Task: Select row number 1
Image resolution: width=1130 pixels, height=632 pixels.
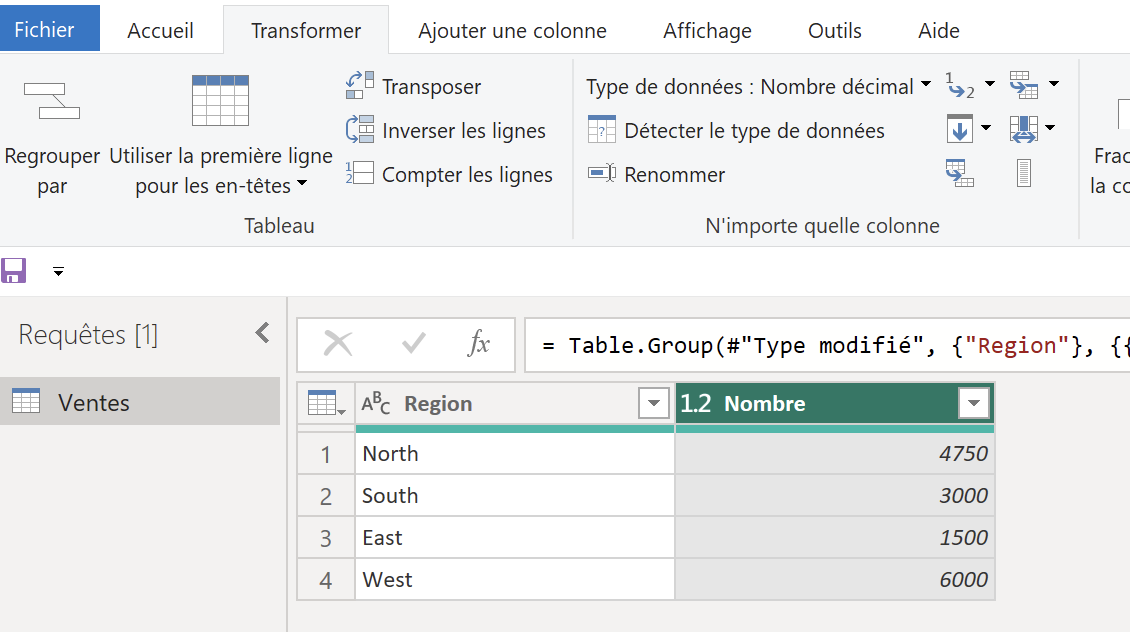Action: point(326,454)
